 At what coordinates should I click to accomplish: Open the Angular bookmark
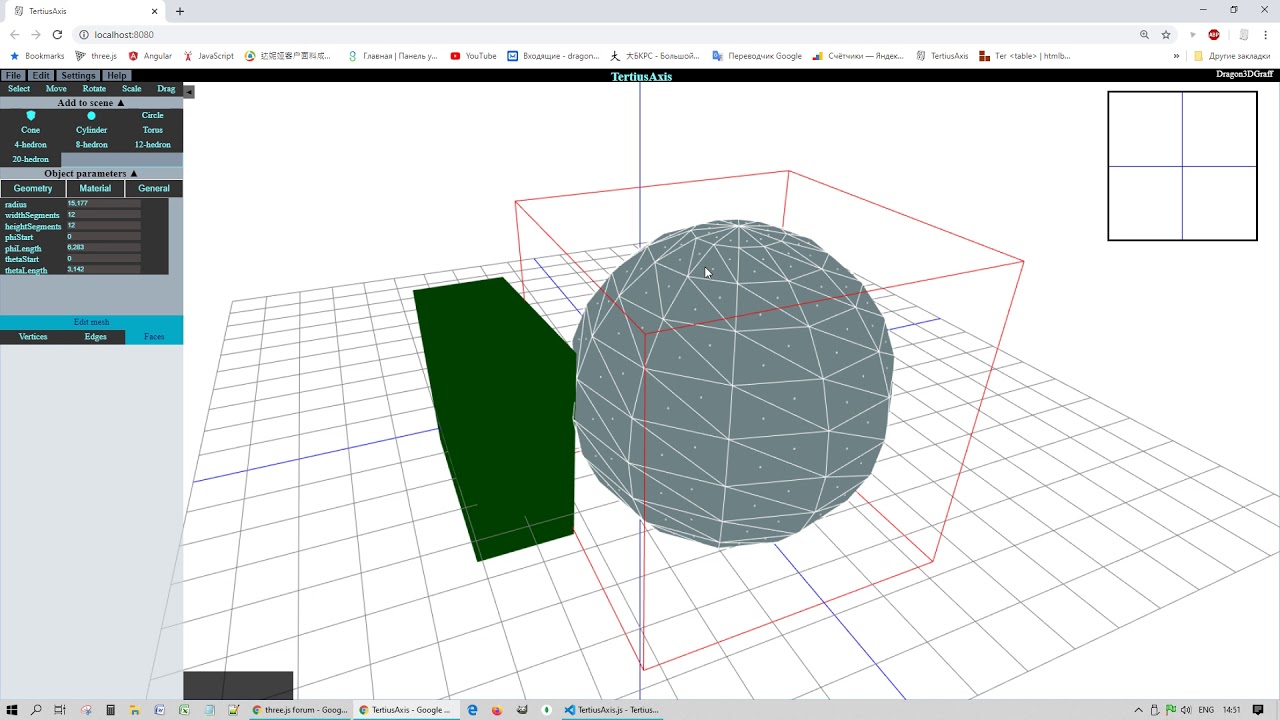point(150,56)
